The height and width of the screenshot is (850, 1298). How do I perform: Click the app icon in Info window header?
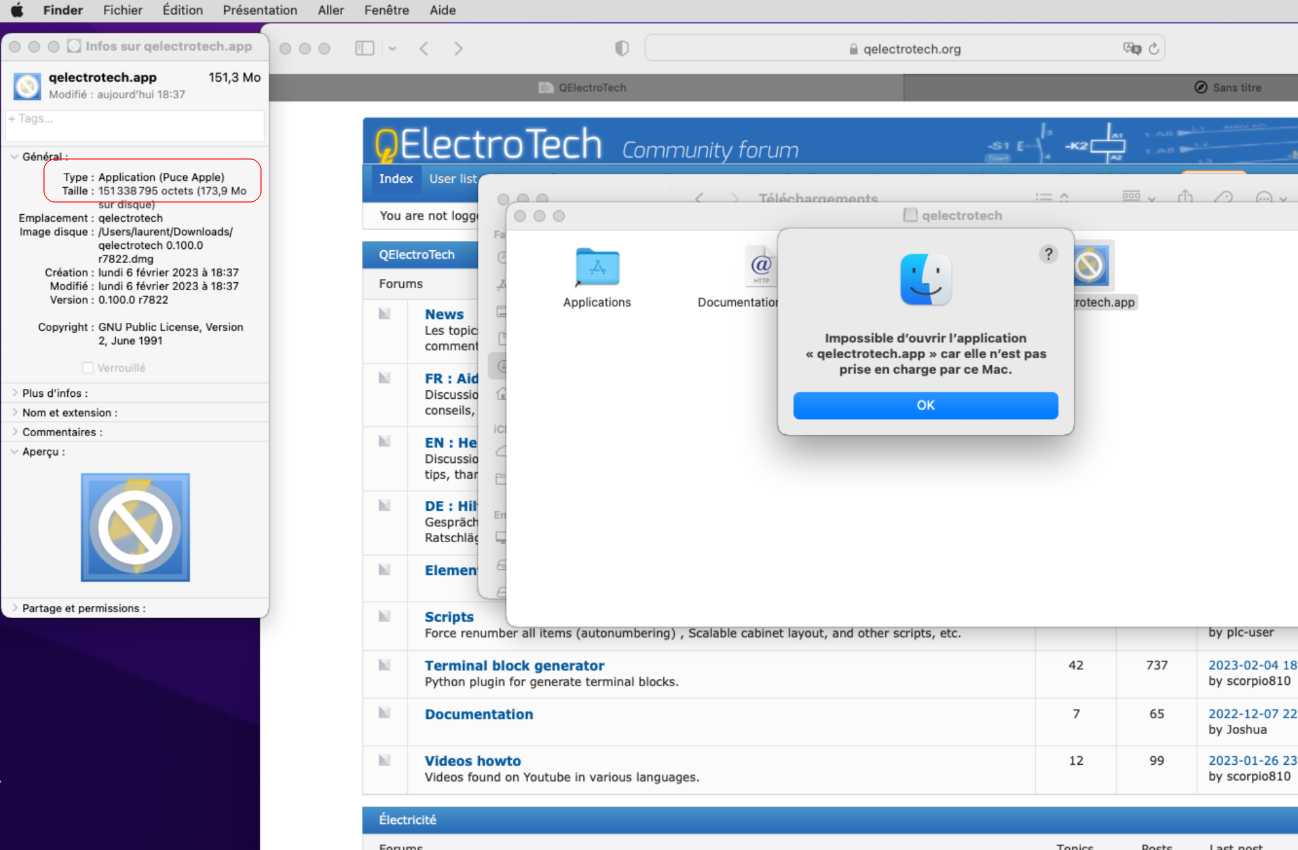[x=27, y=86]
